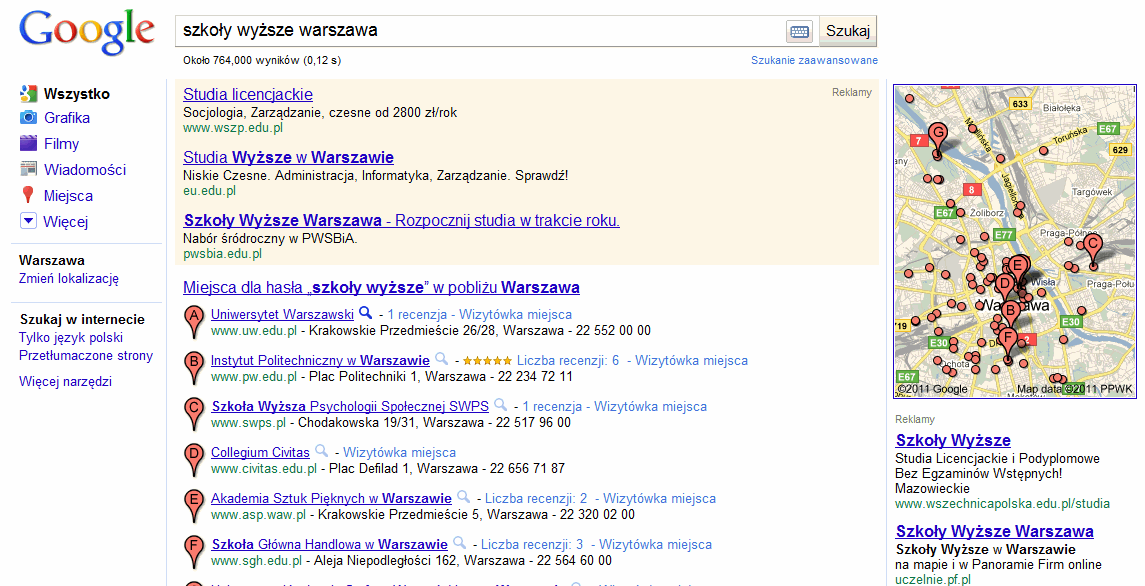Click the Google logo
Viewport: 1145px width, 586px height.
coord(86,34)
